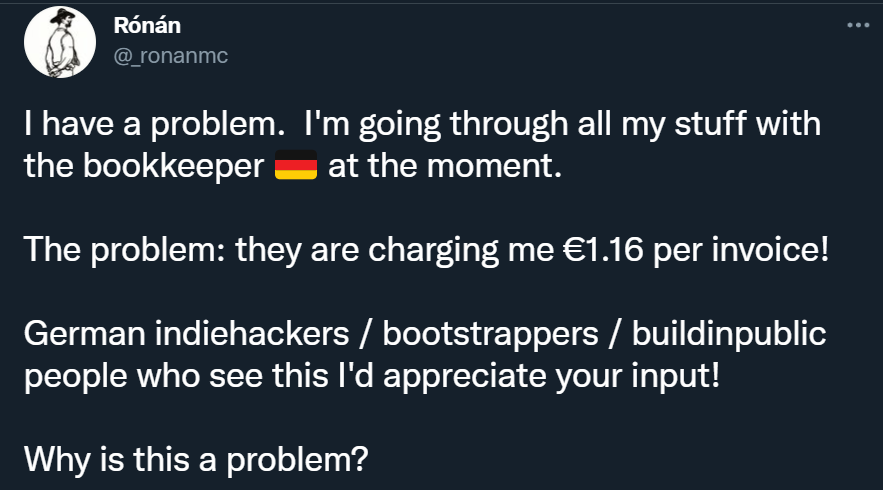Visit the @_ronanmc handle link
The image size is (883, 490).
[171, 56]
